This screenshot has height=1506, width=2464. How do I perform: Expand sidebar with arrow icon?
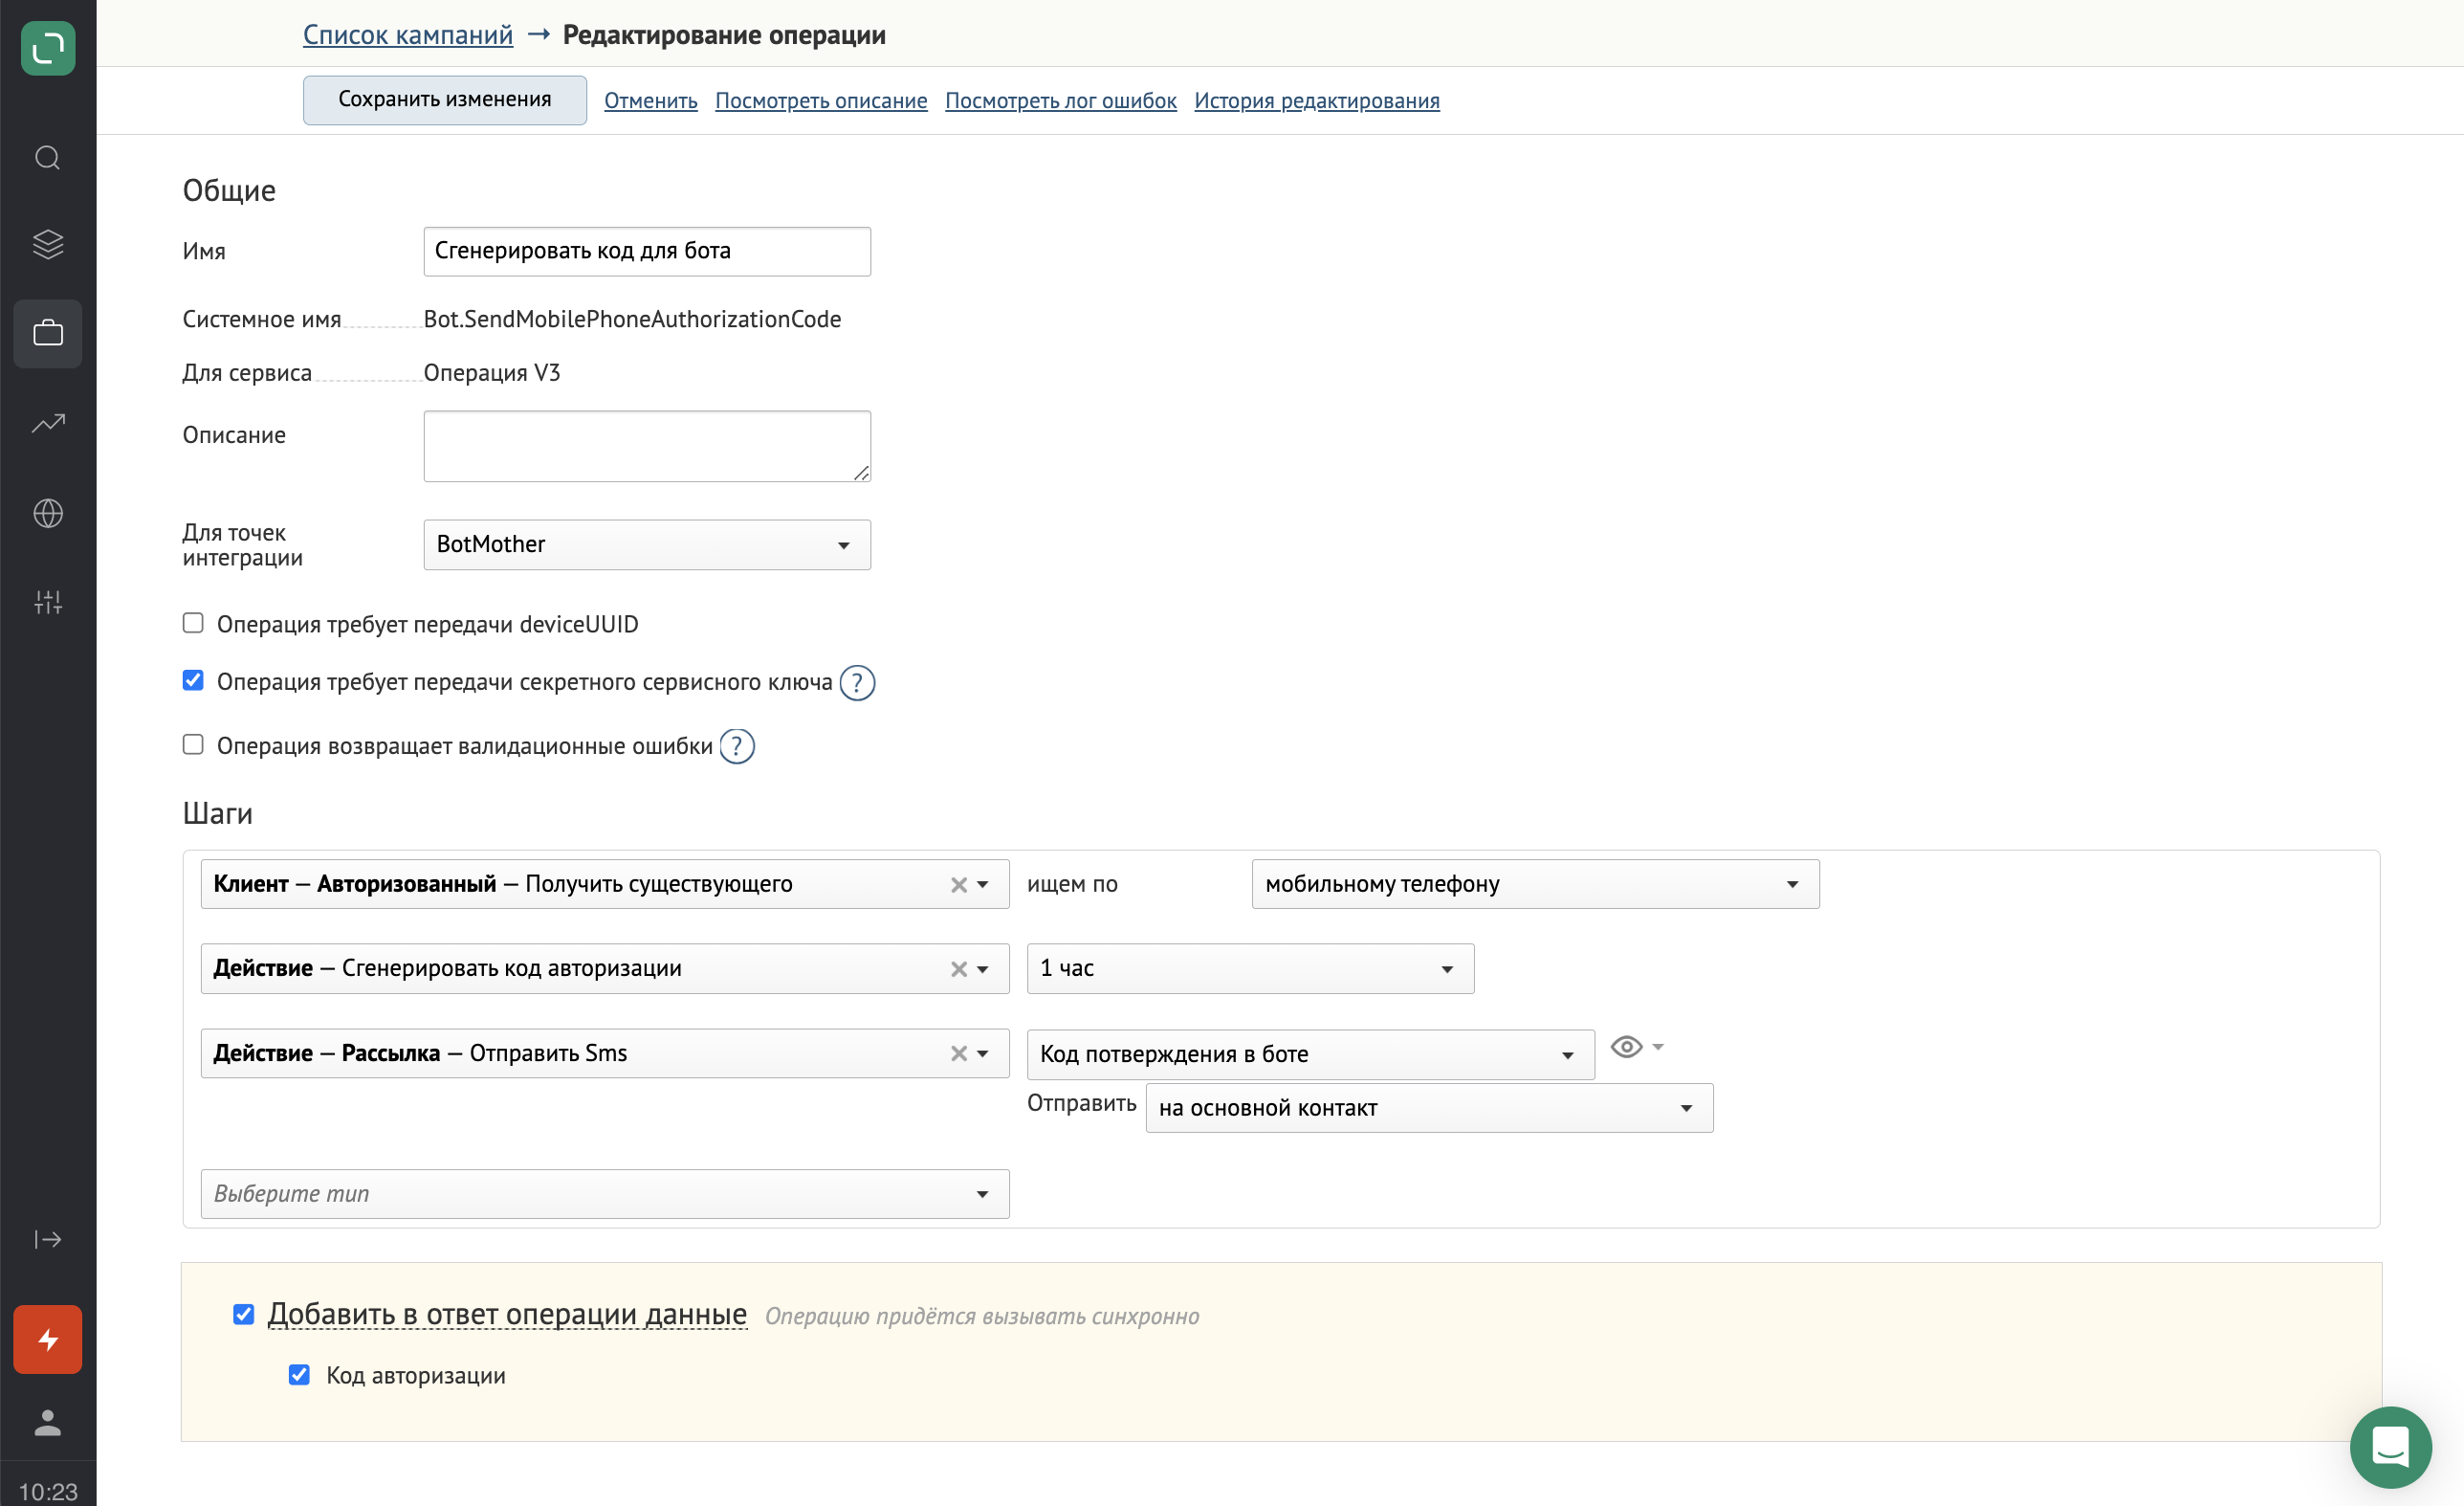[x=48, y=1240]
